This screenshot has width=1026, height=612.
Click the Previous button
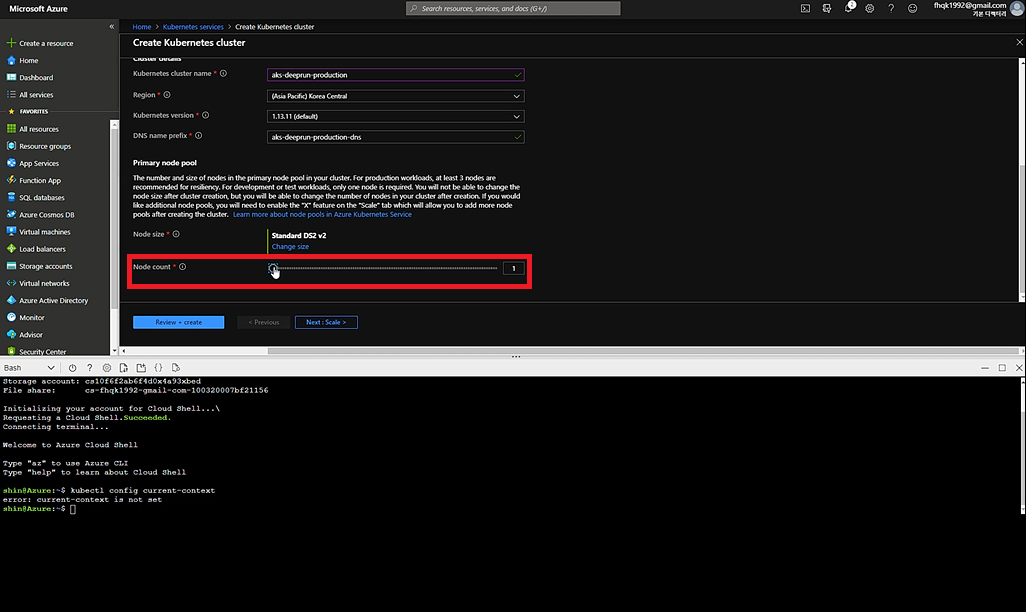point(264,322)
